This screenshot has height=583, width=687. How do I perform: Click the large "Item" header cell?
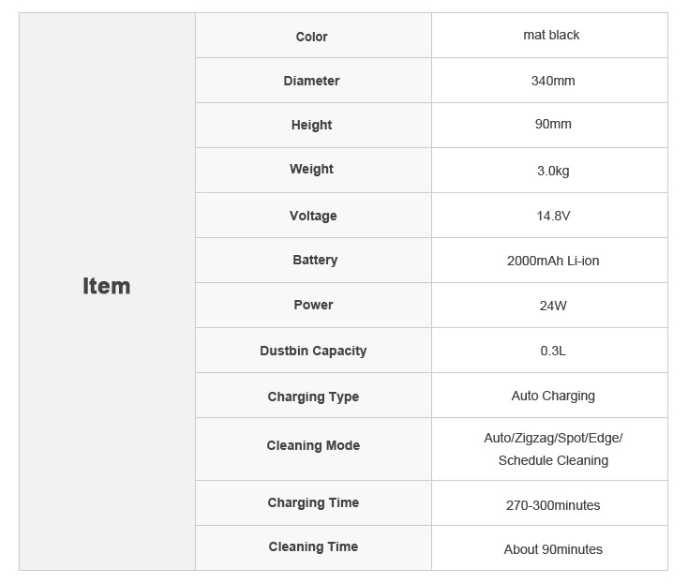pos(106,286)
